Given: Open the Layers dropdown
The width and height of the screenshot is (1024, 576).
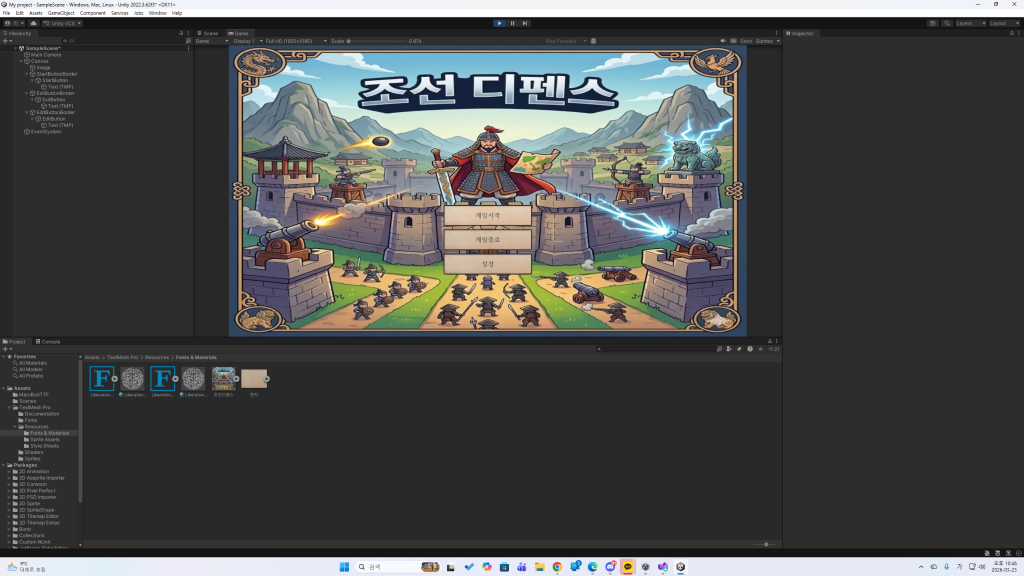Looking at the screenshot, I should point(966,23).
